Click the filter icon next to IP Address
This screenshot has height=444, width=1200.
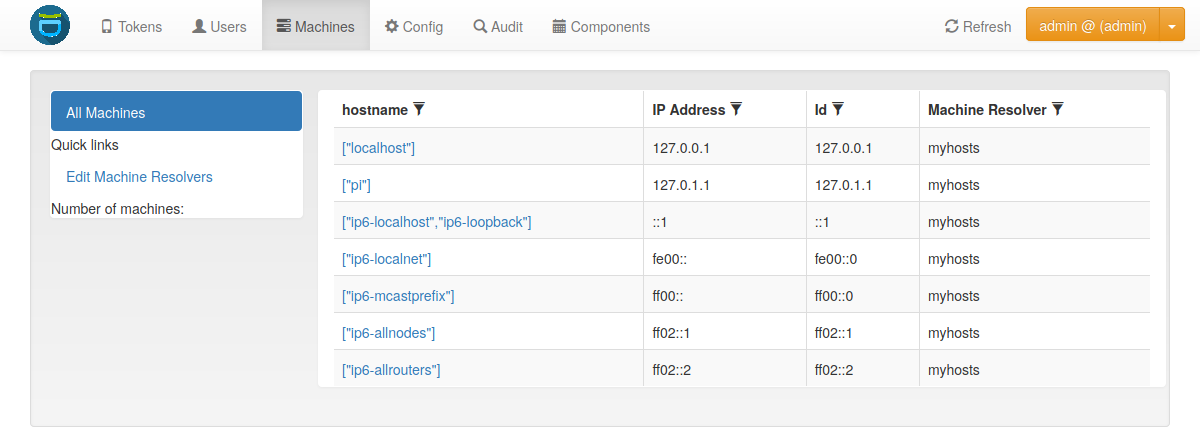pyautogui.click(x=736, y=109)
